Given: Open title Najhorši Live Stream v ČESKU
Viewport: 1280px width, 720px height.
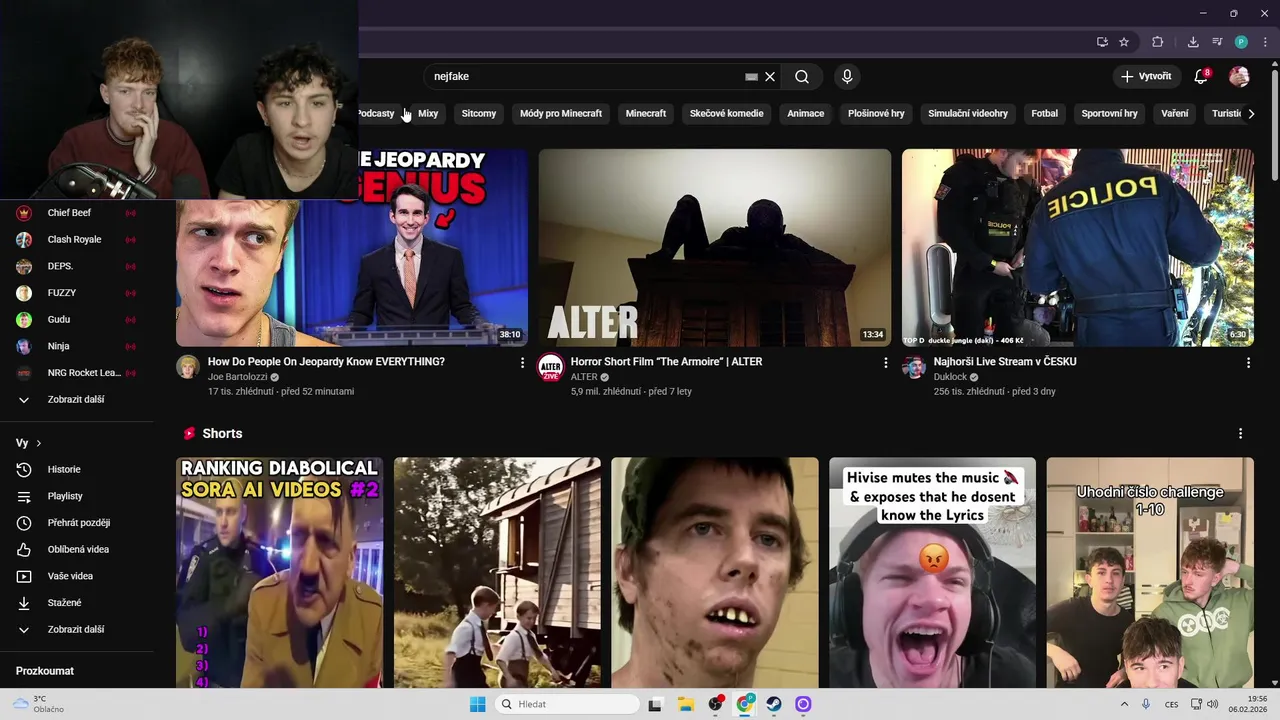Looking at the screenshot, I should (x=1005, y=361).
